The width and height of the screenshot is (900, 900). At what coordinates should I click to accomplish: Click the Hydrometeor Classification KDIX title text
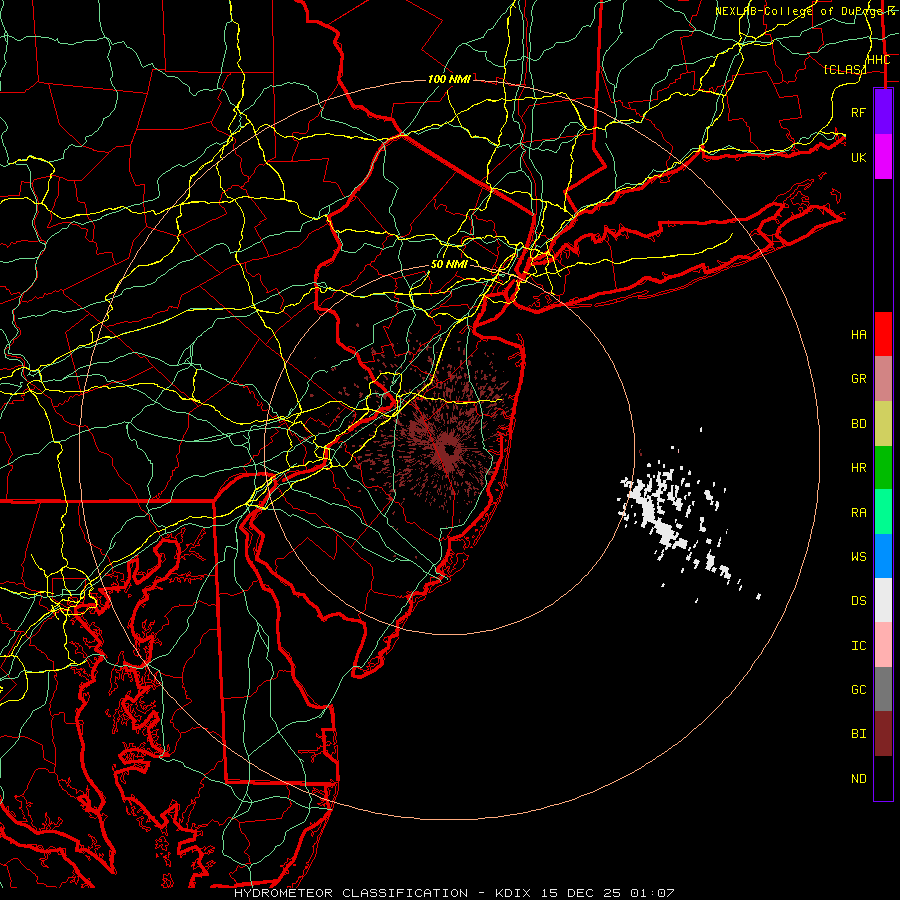454,893
